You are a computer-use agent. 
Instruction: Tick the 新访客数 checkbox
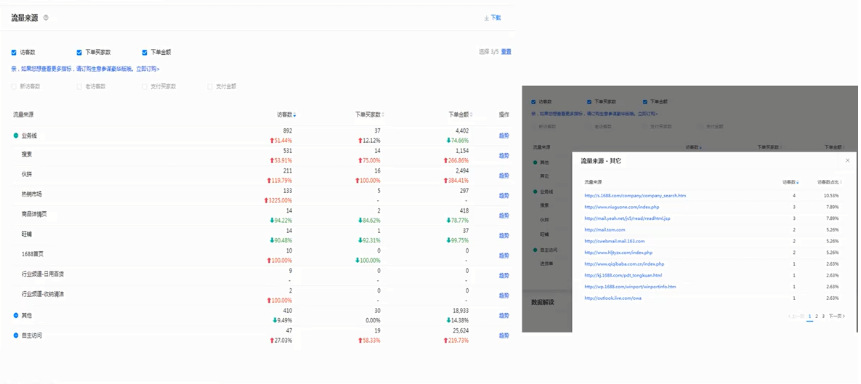[14, 87]
